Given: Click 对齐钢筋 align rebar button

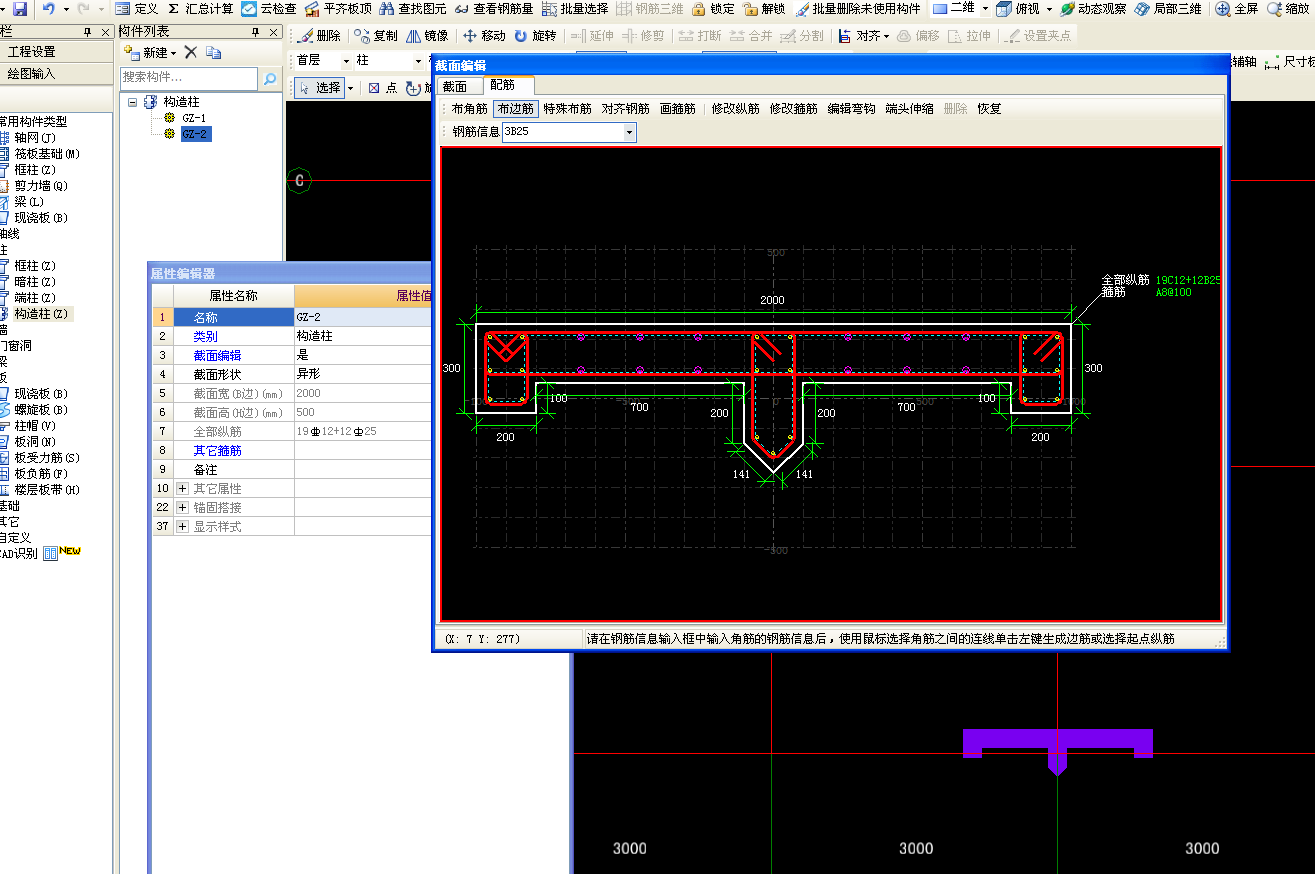Looking at the screenshot, I should click(x=625, y=108).
